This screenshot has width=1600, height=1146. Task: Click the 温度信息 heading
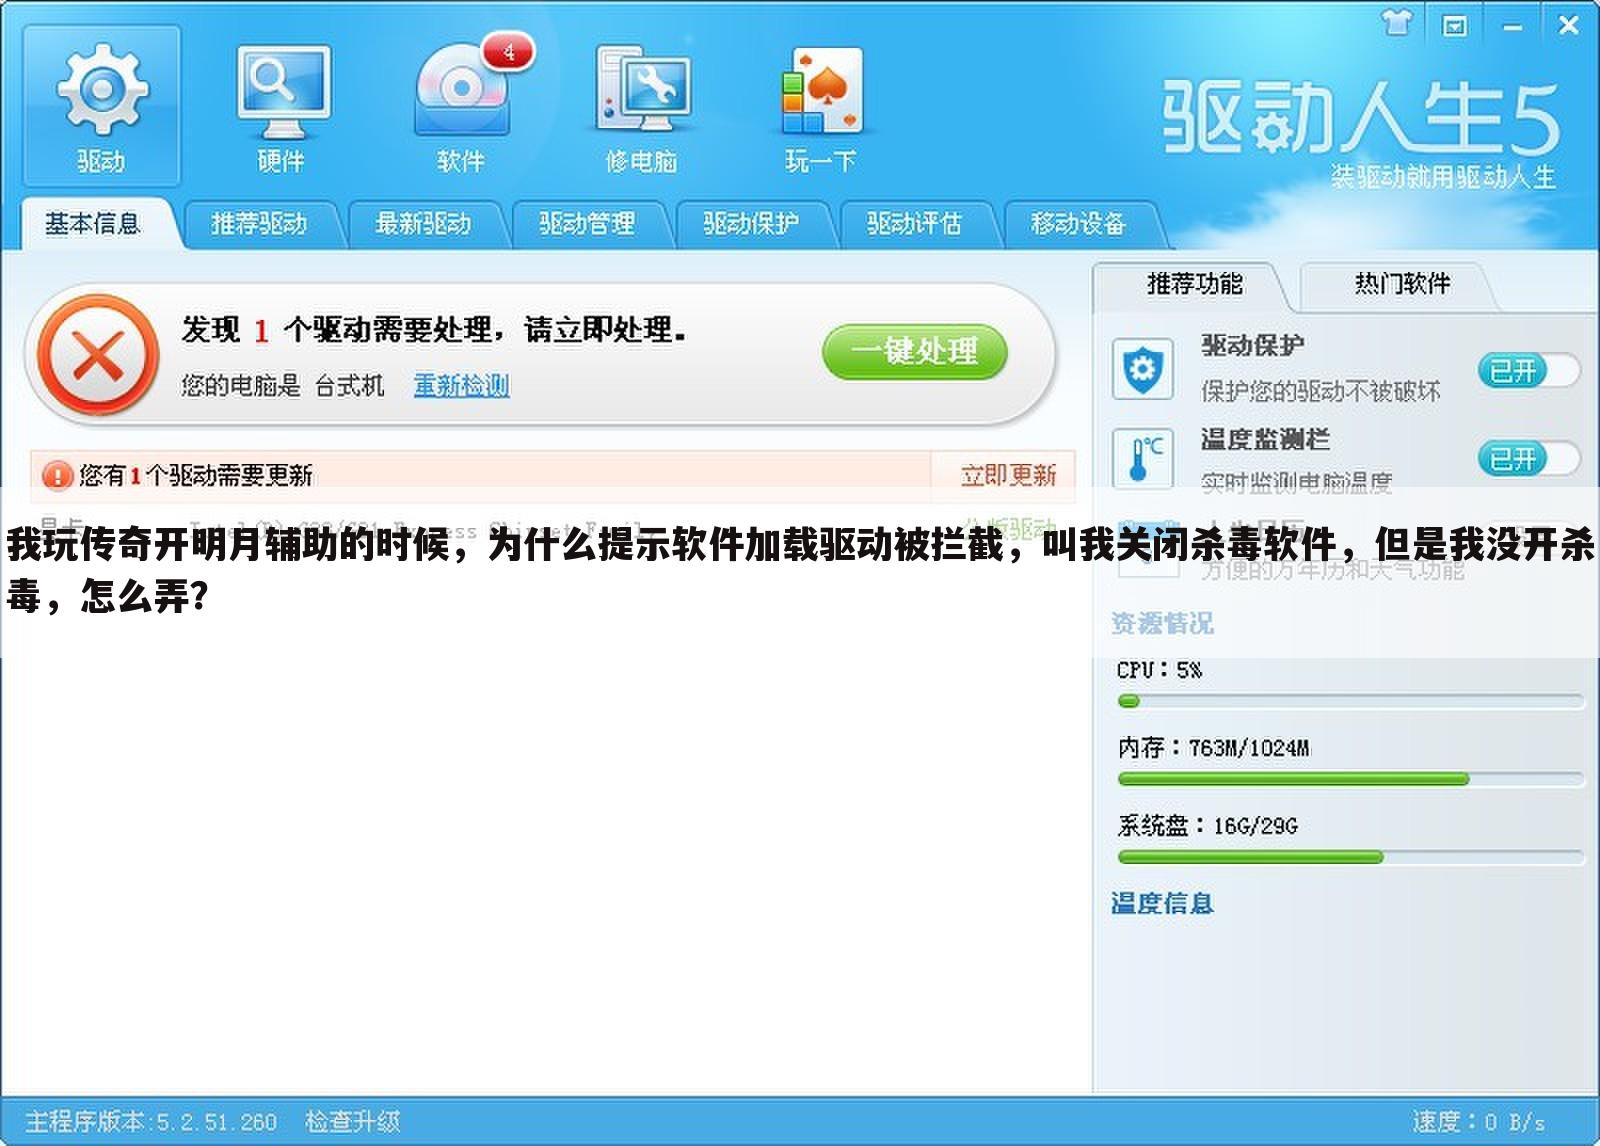pyautogui.click(x=1162, y=903)
